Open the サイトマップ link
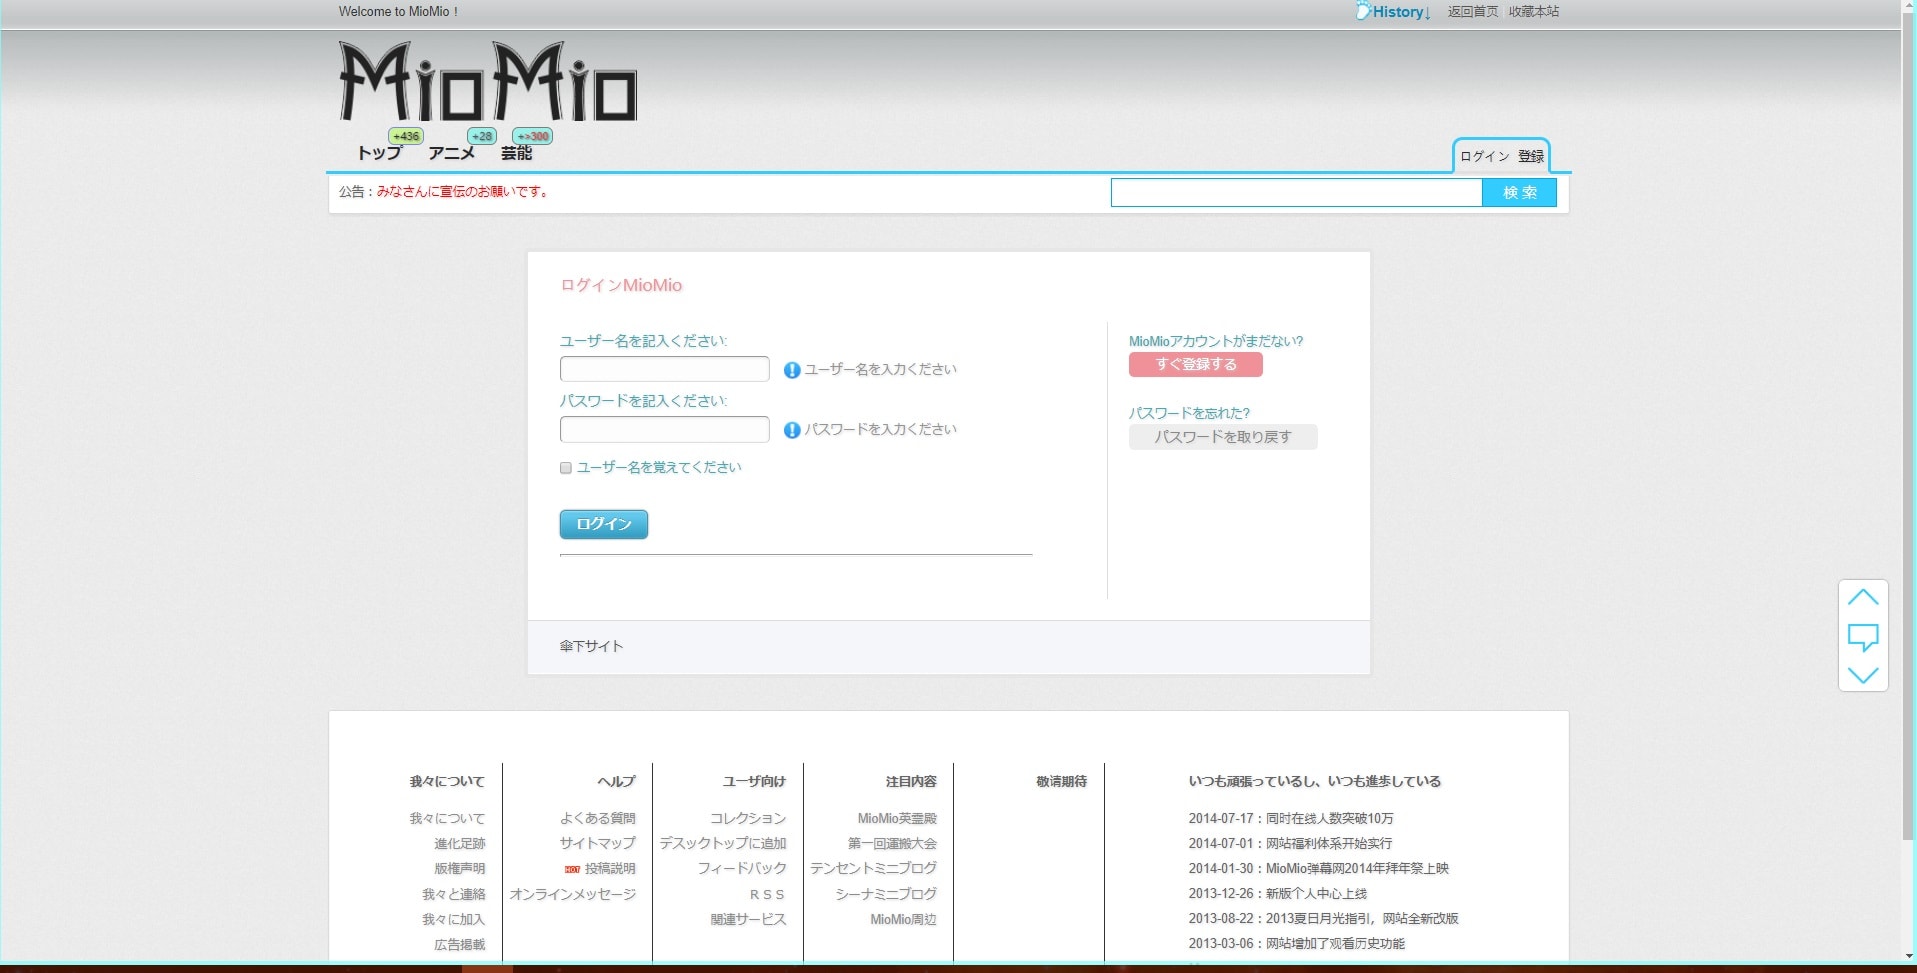The height and width of the screenshot is (973, 1917). click(x=598, y=844)
